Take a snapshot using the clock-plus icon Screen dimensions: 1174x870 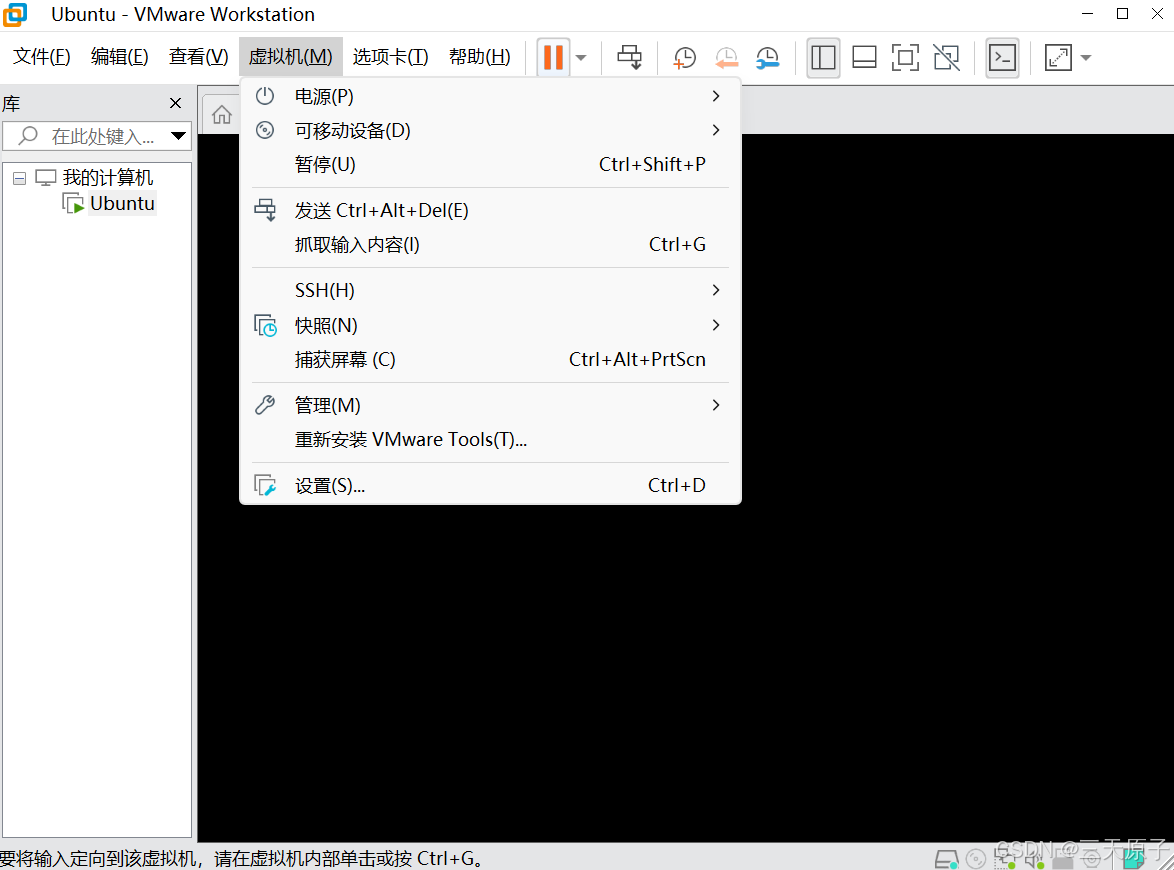(x=684, y=57)
